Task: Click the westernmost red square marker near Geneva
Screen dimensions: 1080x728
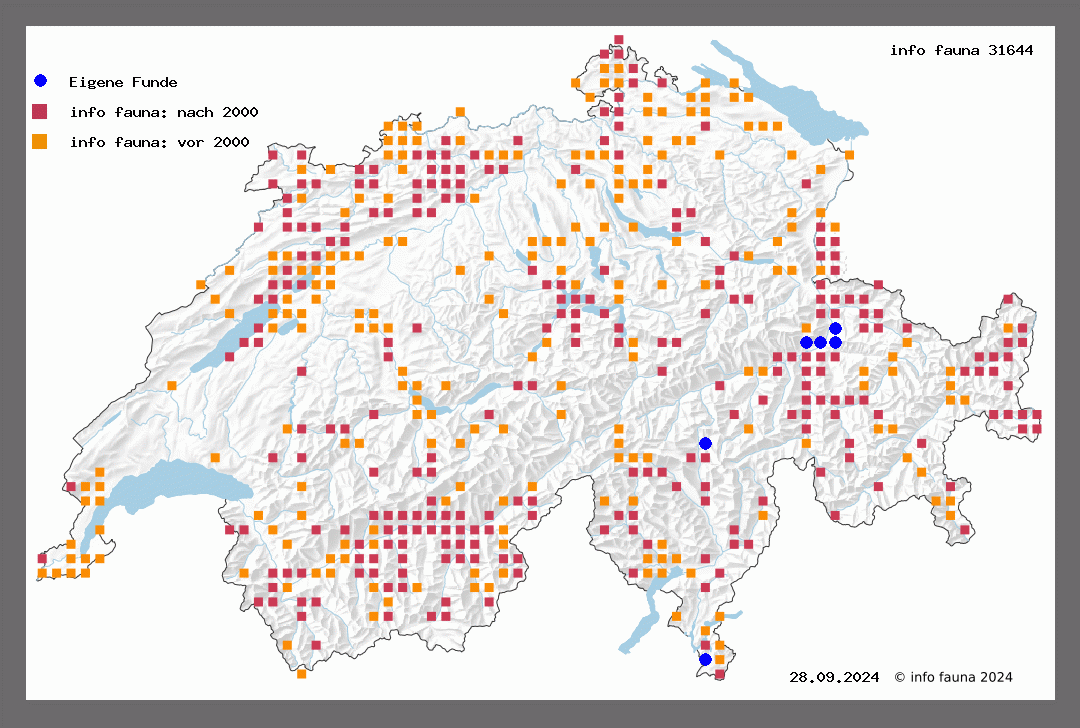Action: point(42,558)
